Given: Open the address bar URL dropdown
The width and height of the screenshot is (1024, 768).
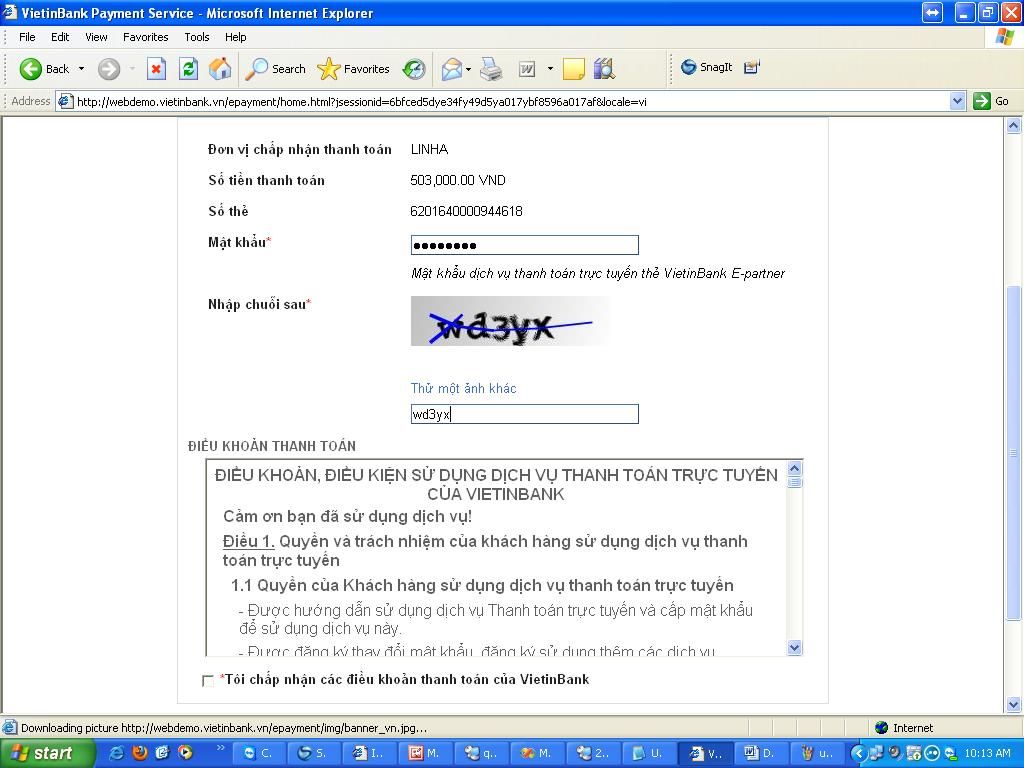Looking at the screenshot, I should [957, 101].
